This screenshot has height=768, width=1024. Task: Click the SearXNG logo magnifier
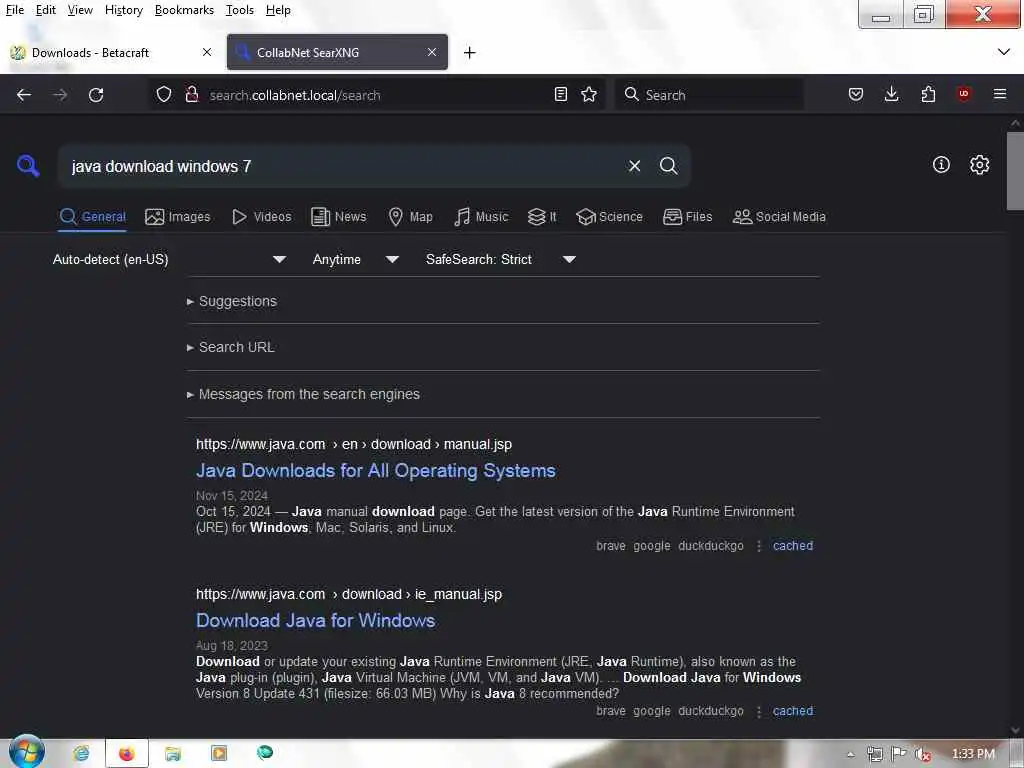[x=28, y=166]
